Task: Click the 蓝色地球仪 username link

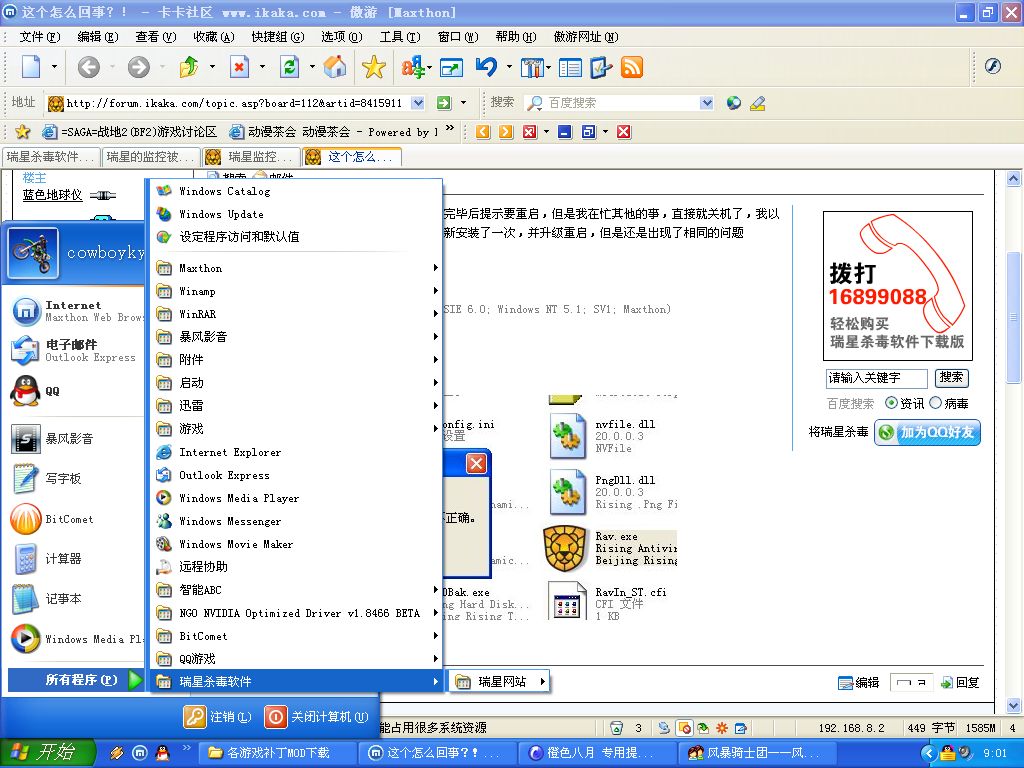Action: [x=52, y=195]
